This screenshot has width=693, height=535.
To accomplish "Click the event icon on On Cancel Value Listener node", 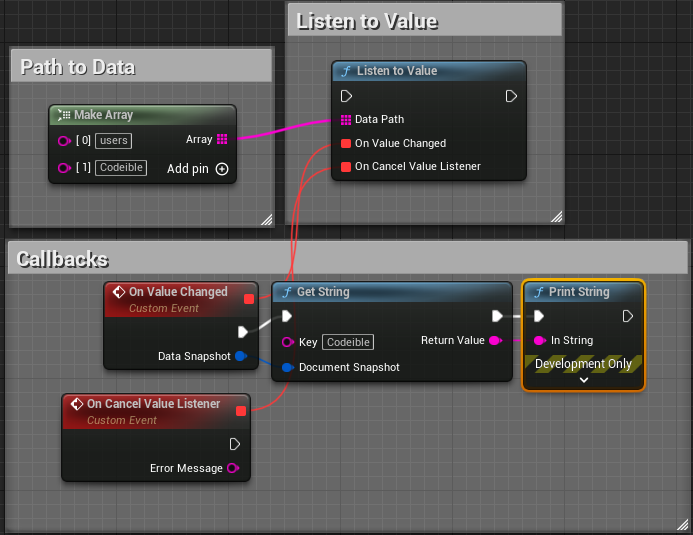I will click(x=76, y=404).
